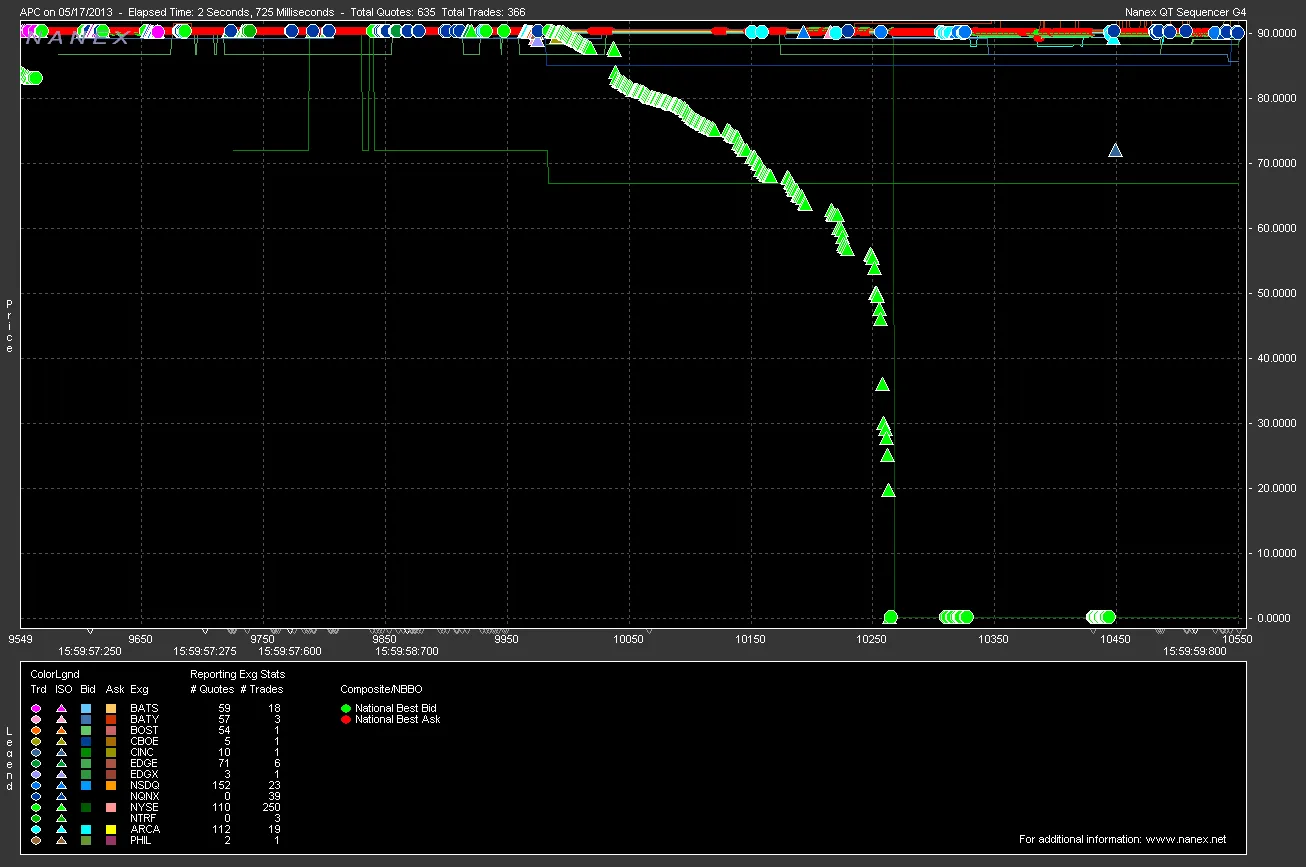Click the 15:59:58:700 time axis label
This screenshot has width=1306, height=867.
click(x=407, y=651)
